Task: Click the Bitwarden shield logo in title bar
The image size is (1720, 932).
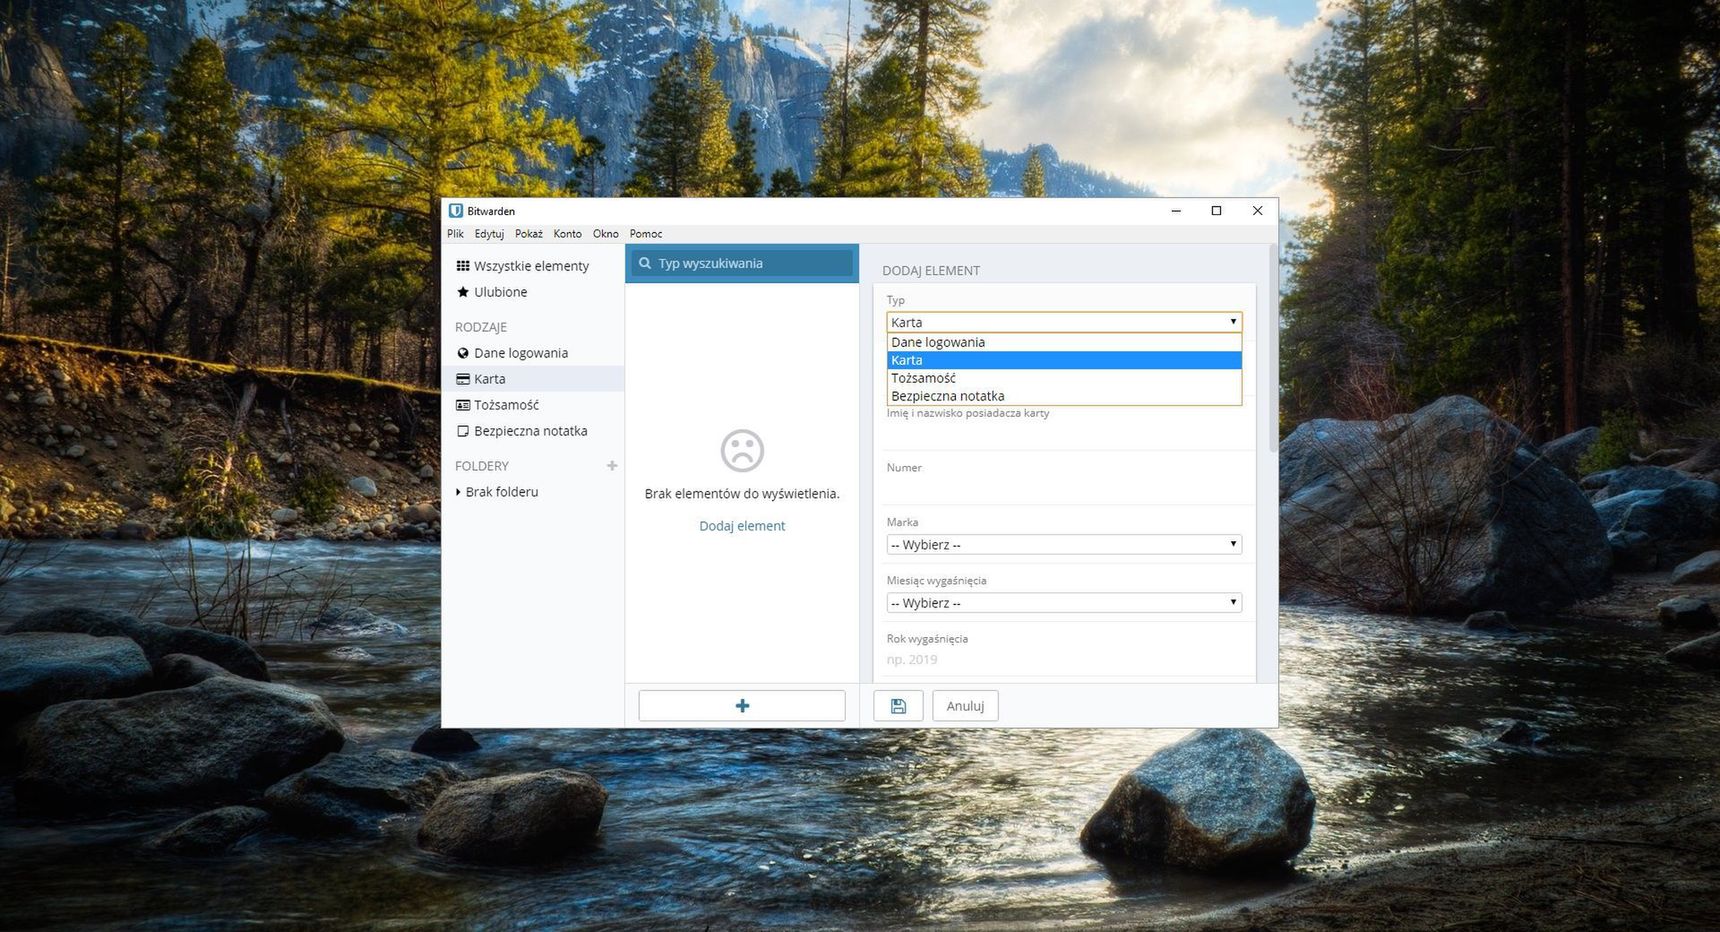Action: pos(456,211)
